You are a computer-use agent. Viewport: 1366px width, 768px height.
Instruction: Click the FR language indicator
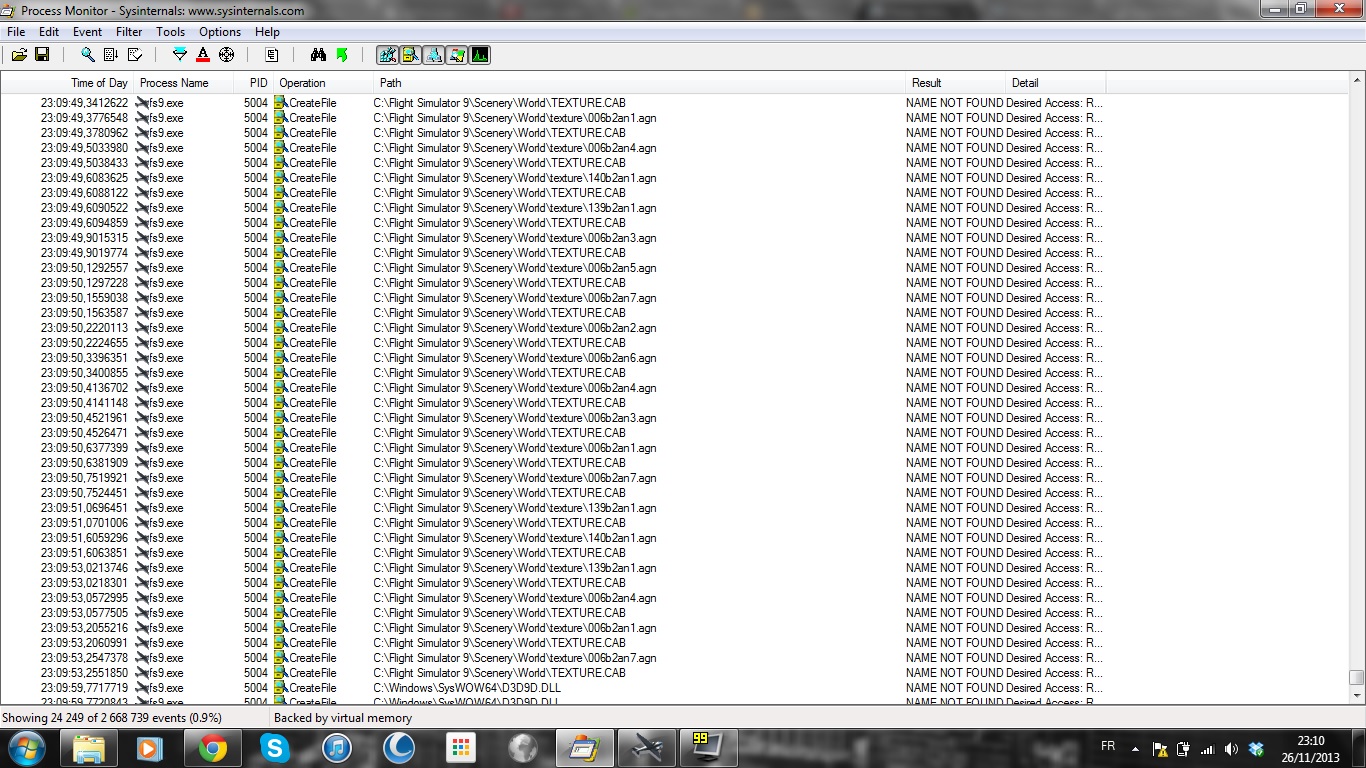[1108, 747]
